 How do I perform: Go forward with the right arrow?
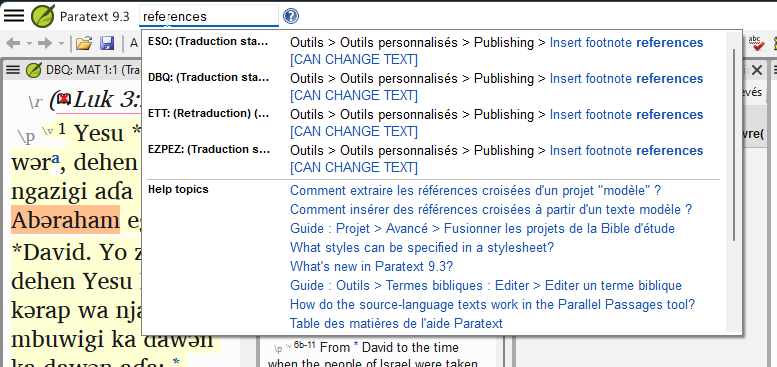(45, 44)
